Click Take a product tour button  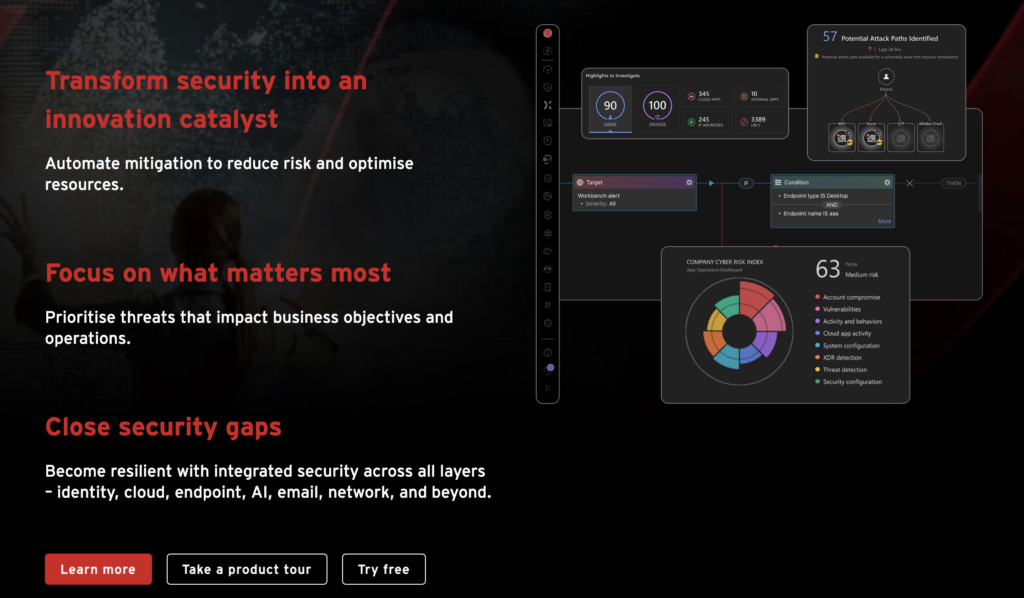click(246, 569)
